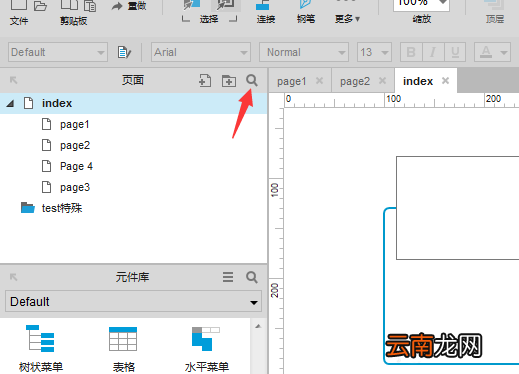This screenshot has width=519, height=374.
Task: Select the 钢笔 pen tool
Action: 306,12
